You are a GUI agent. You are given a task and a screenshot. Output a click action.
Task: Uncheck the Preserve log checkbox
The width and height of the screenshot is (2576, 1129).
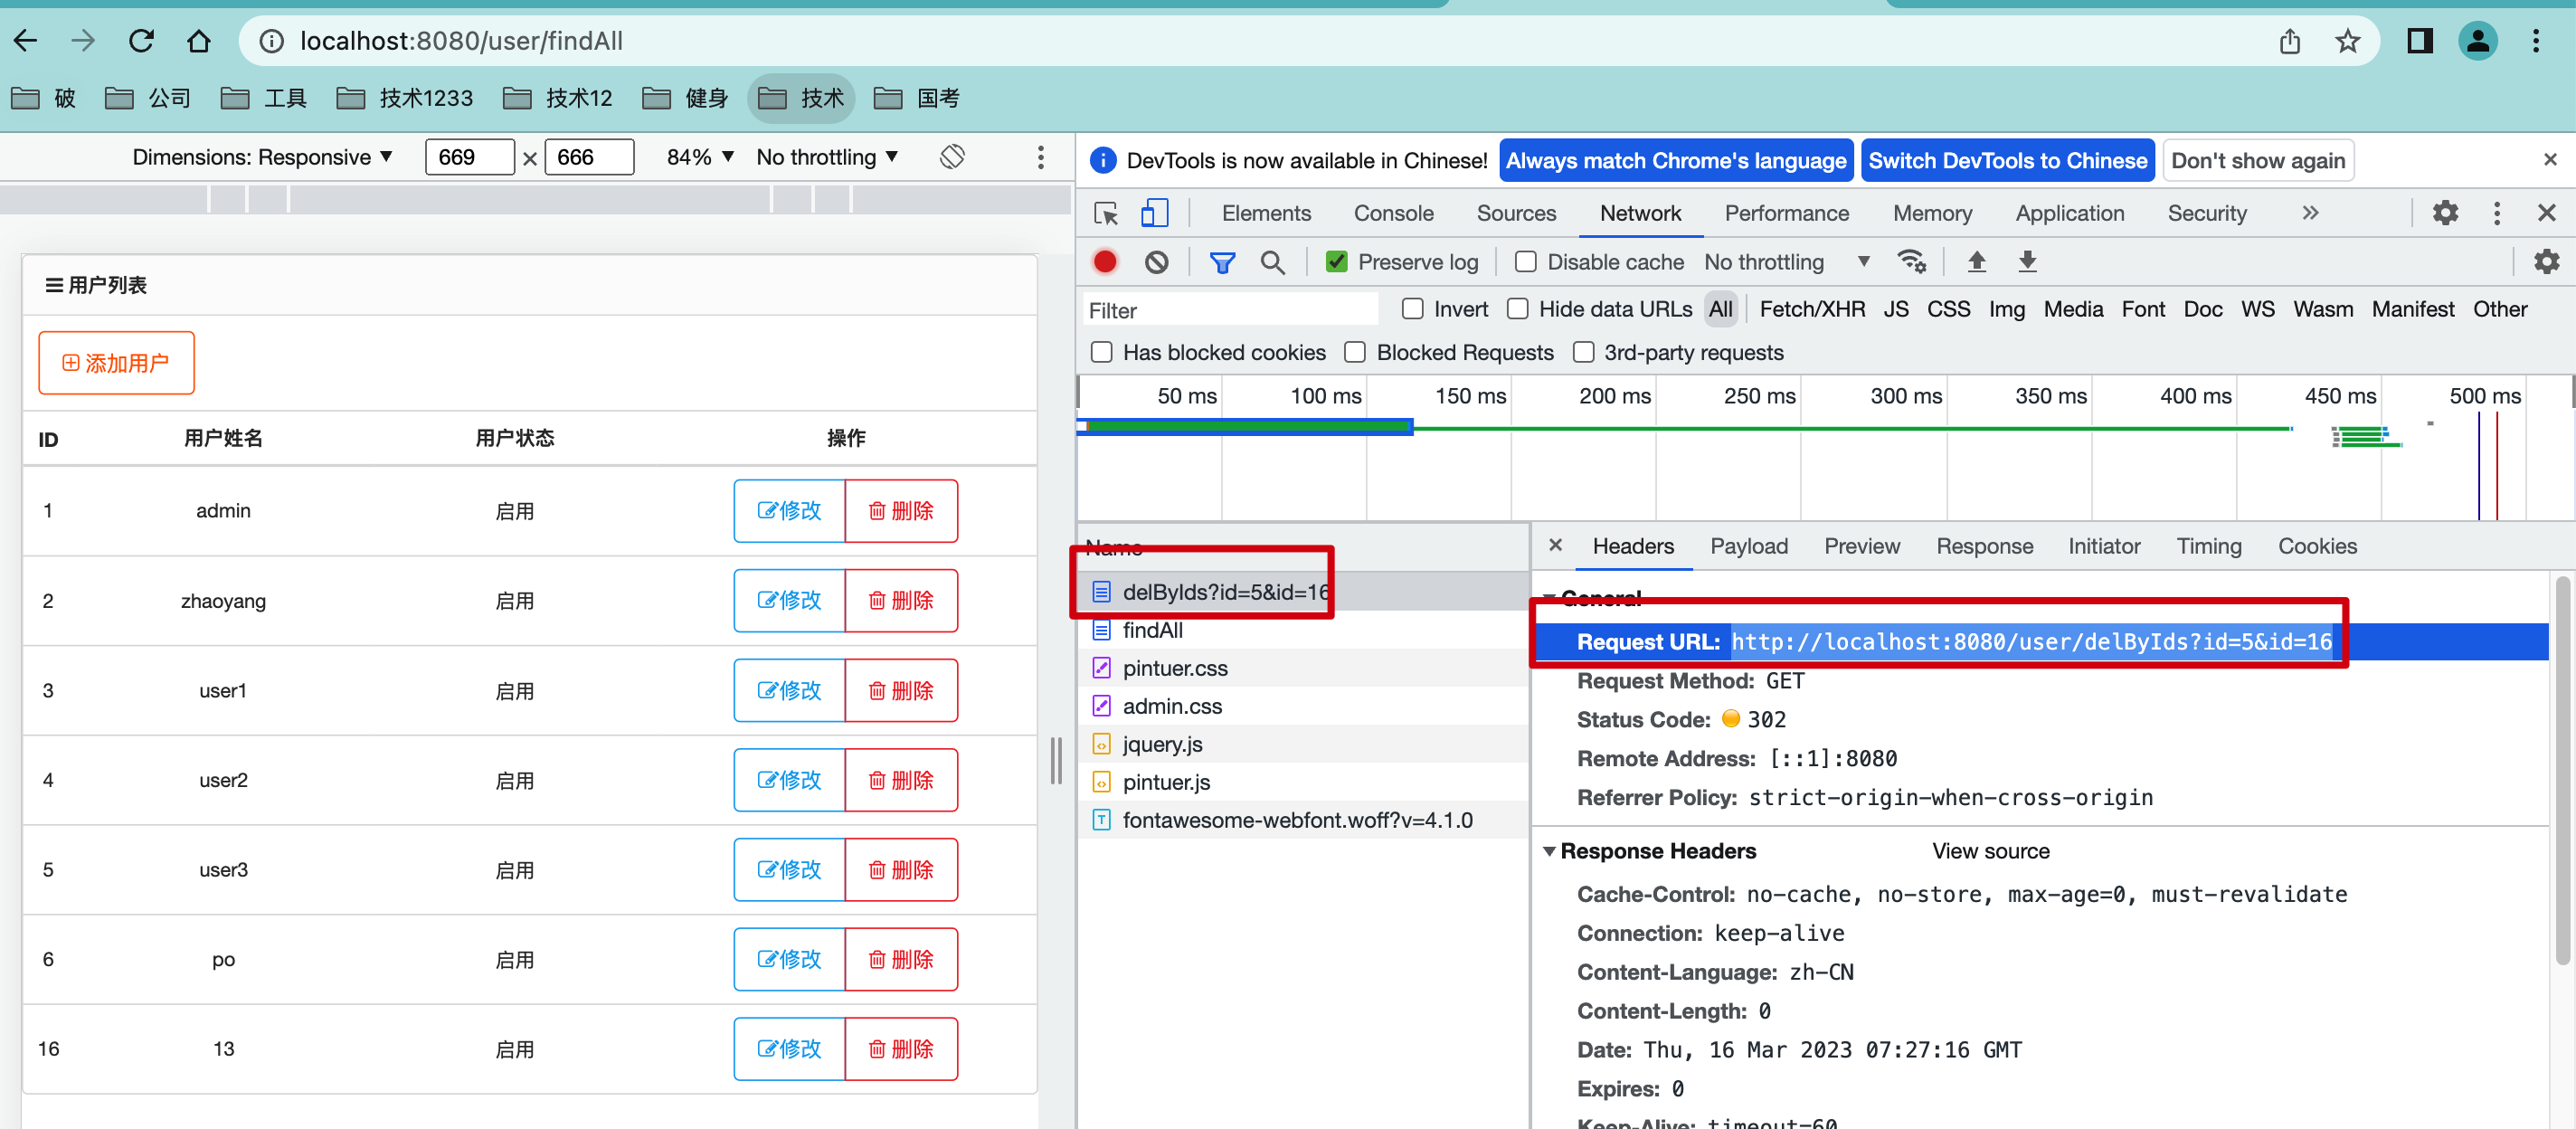pyautogui.click(x=1336, y=262)
